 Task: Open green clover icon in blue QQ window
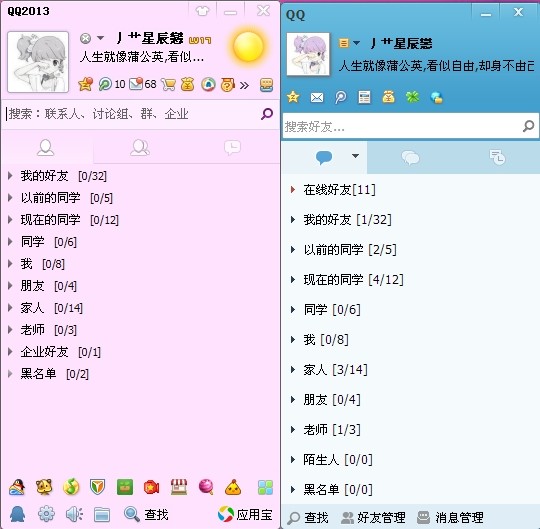click(413, 97)
